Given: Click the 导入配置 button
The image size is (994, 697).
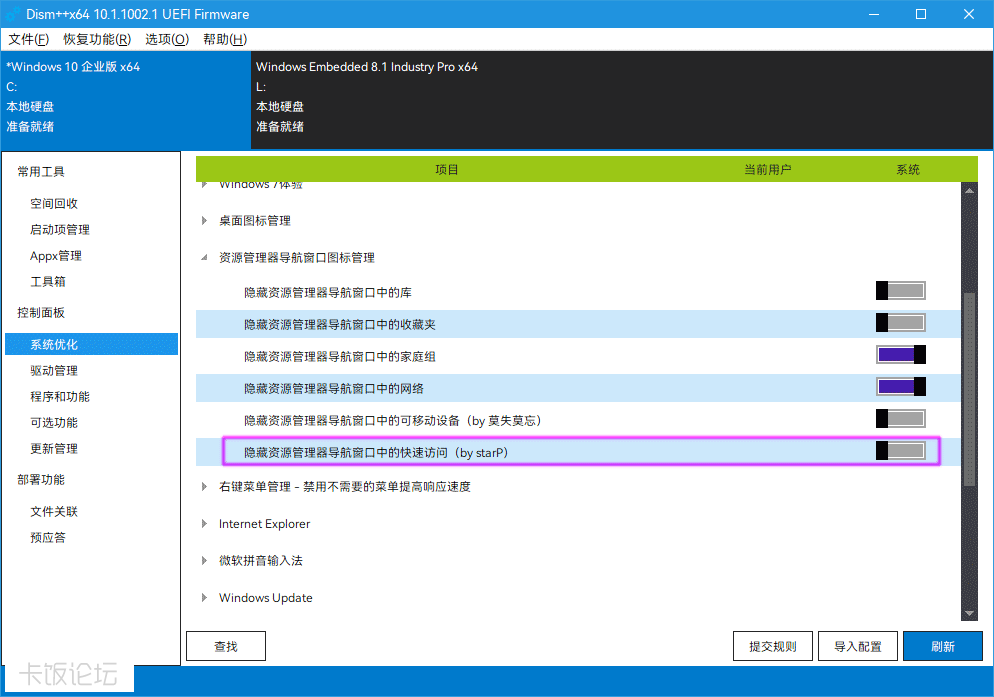Looking at the screenshot, I should click(x=857, y=646).
